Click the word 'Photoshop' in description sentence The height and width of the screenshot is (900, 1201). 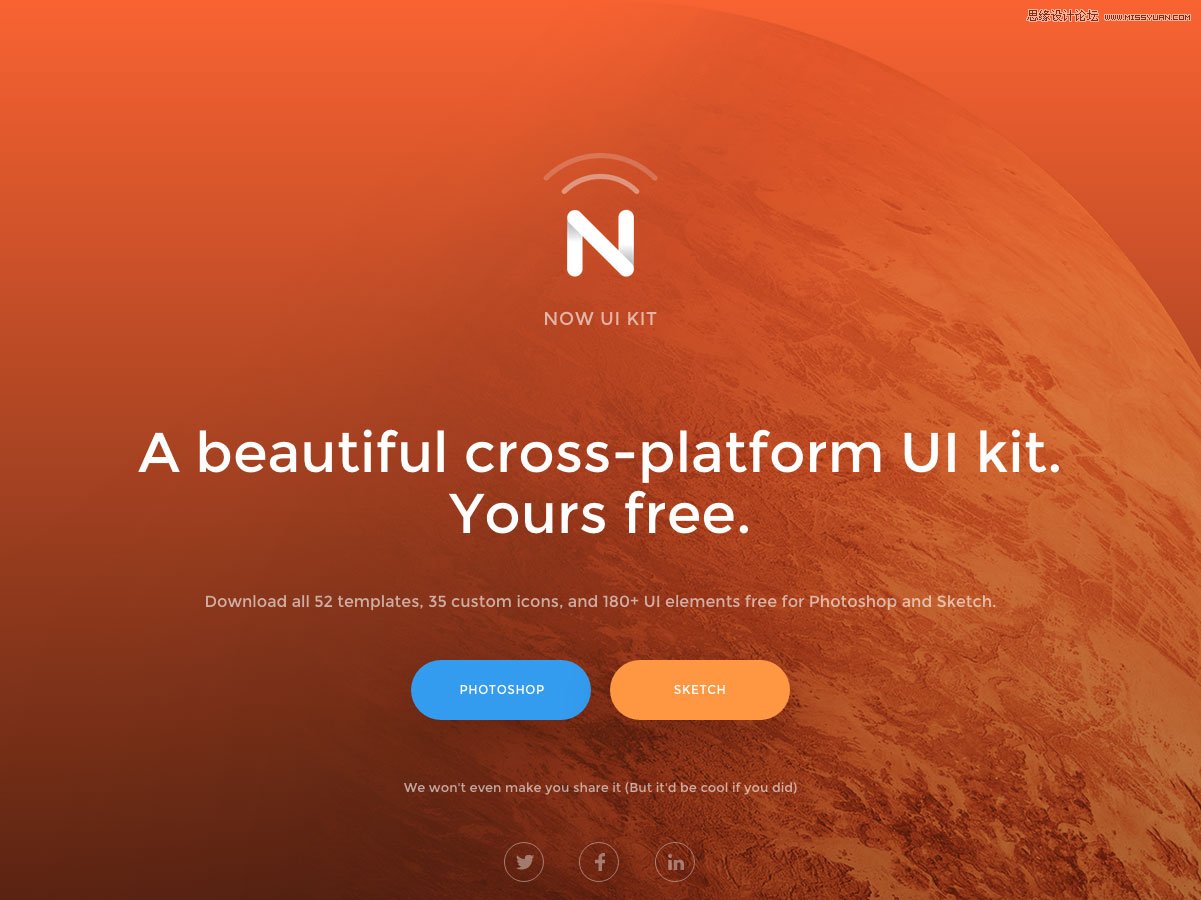coord(853,602)
